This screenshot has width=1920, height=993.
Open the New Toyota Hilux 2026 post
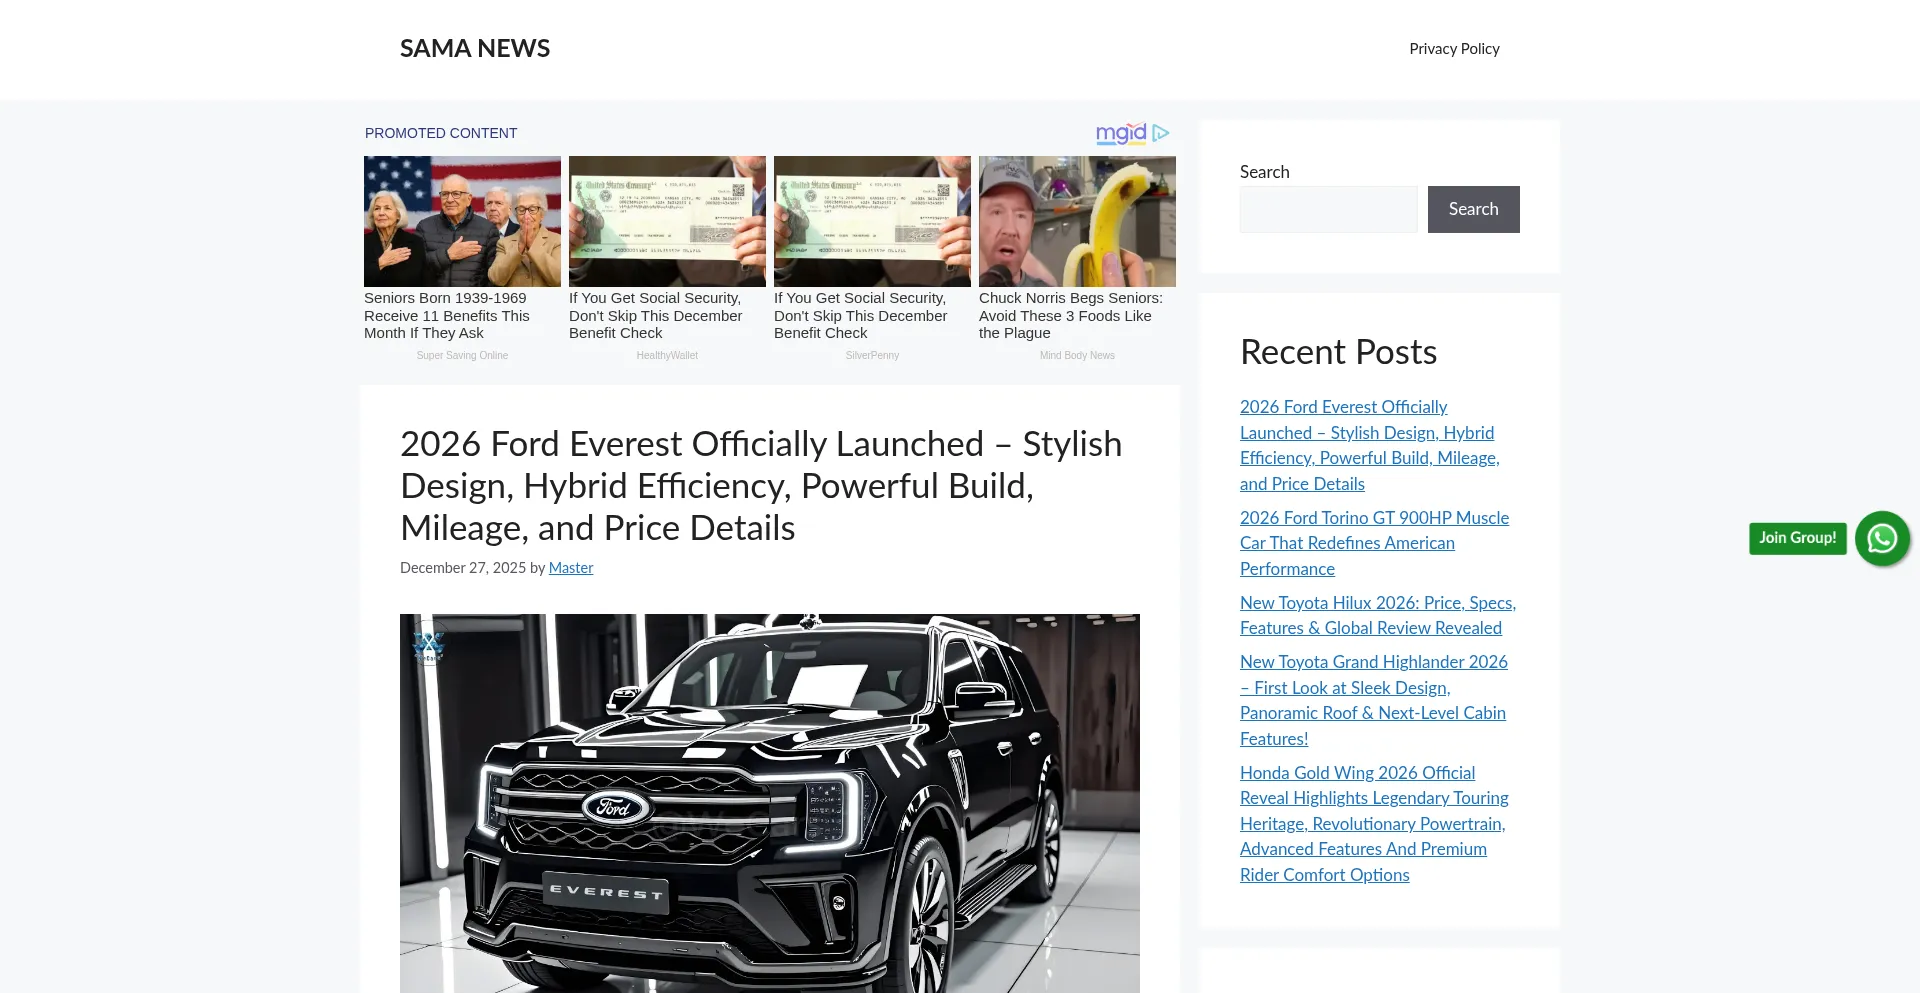tap(1377, 615)
